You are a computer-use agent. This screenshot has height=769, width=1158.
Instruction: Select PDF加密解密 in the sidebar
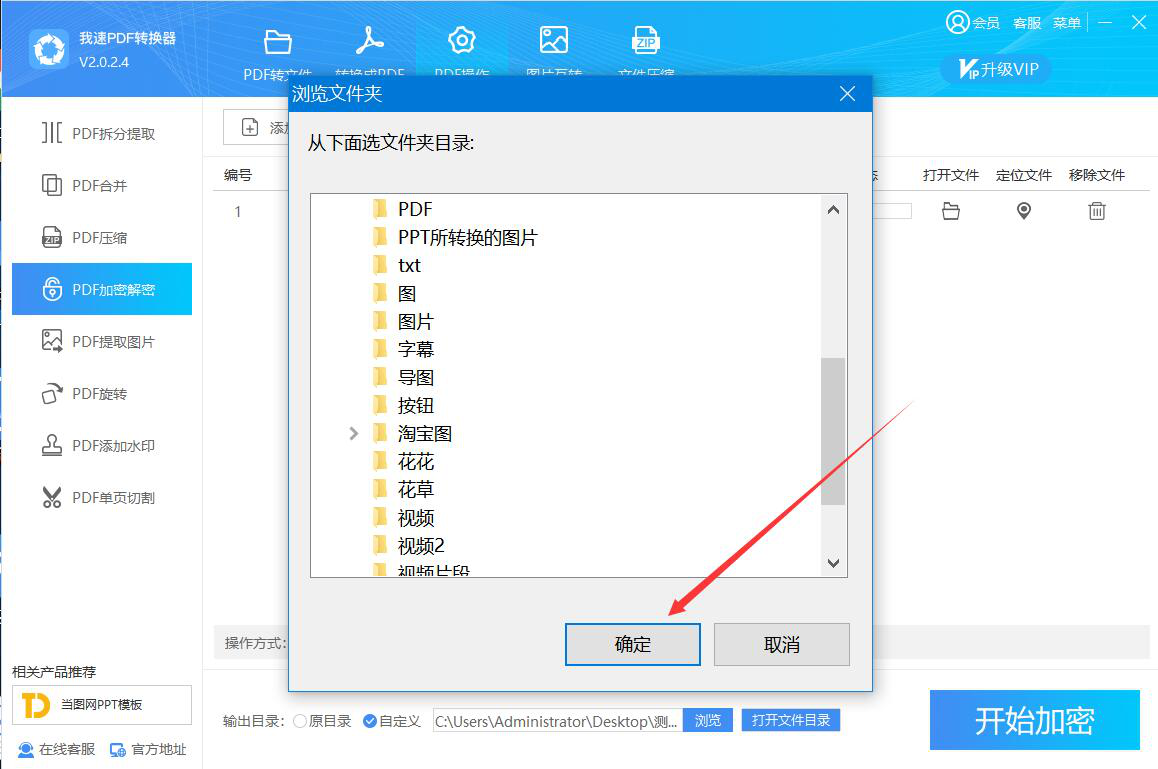click(x=102, y=289)
